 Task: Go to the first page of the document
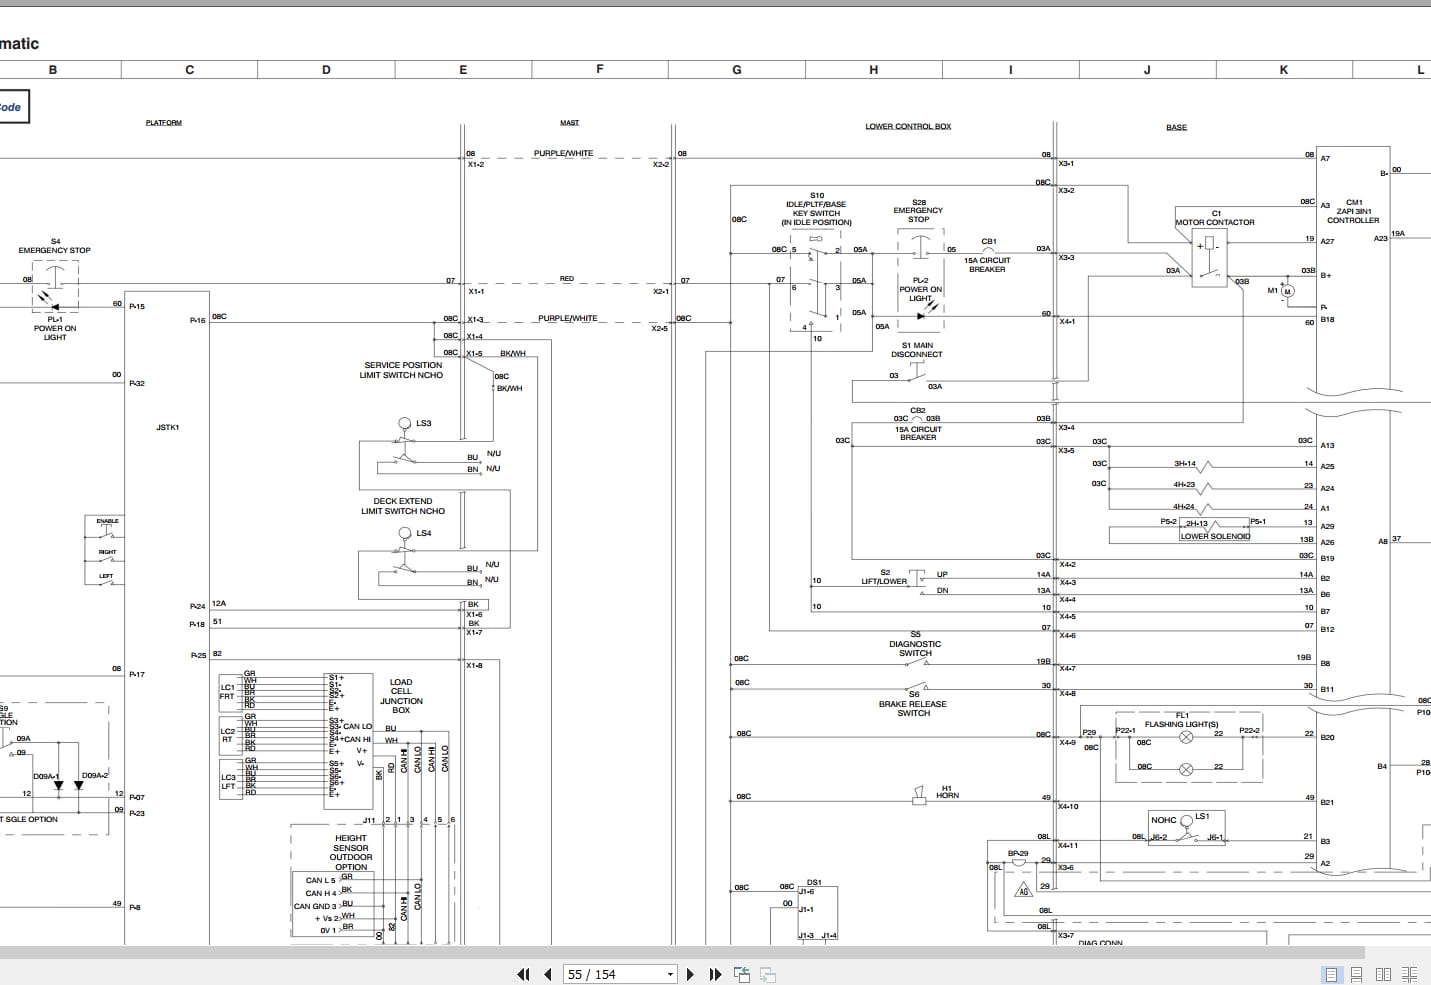pos(523,974)
